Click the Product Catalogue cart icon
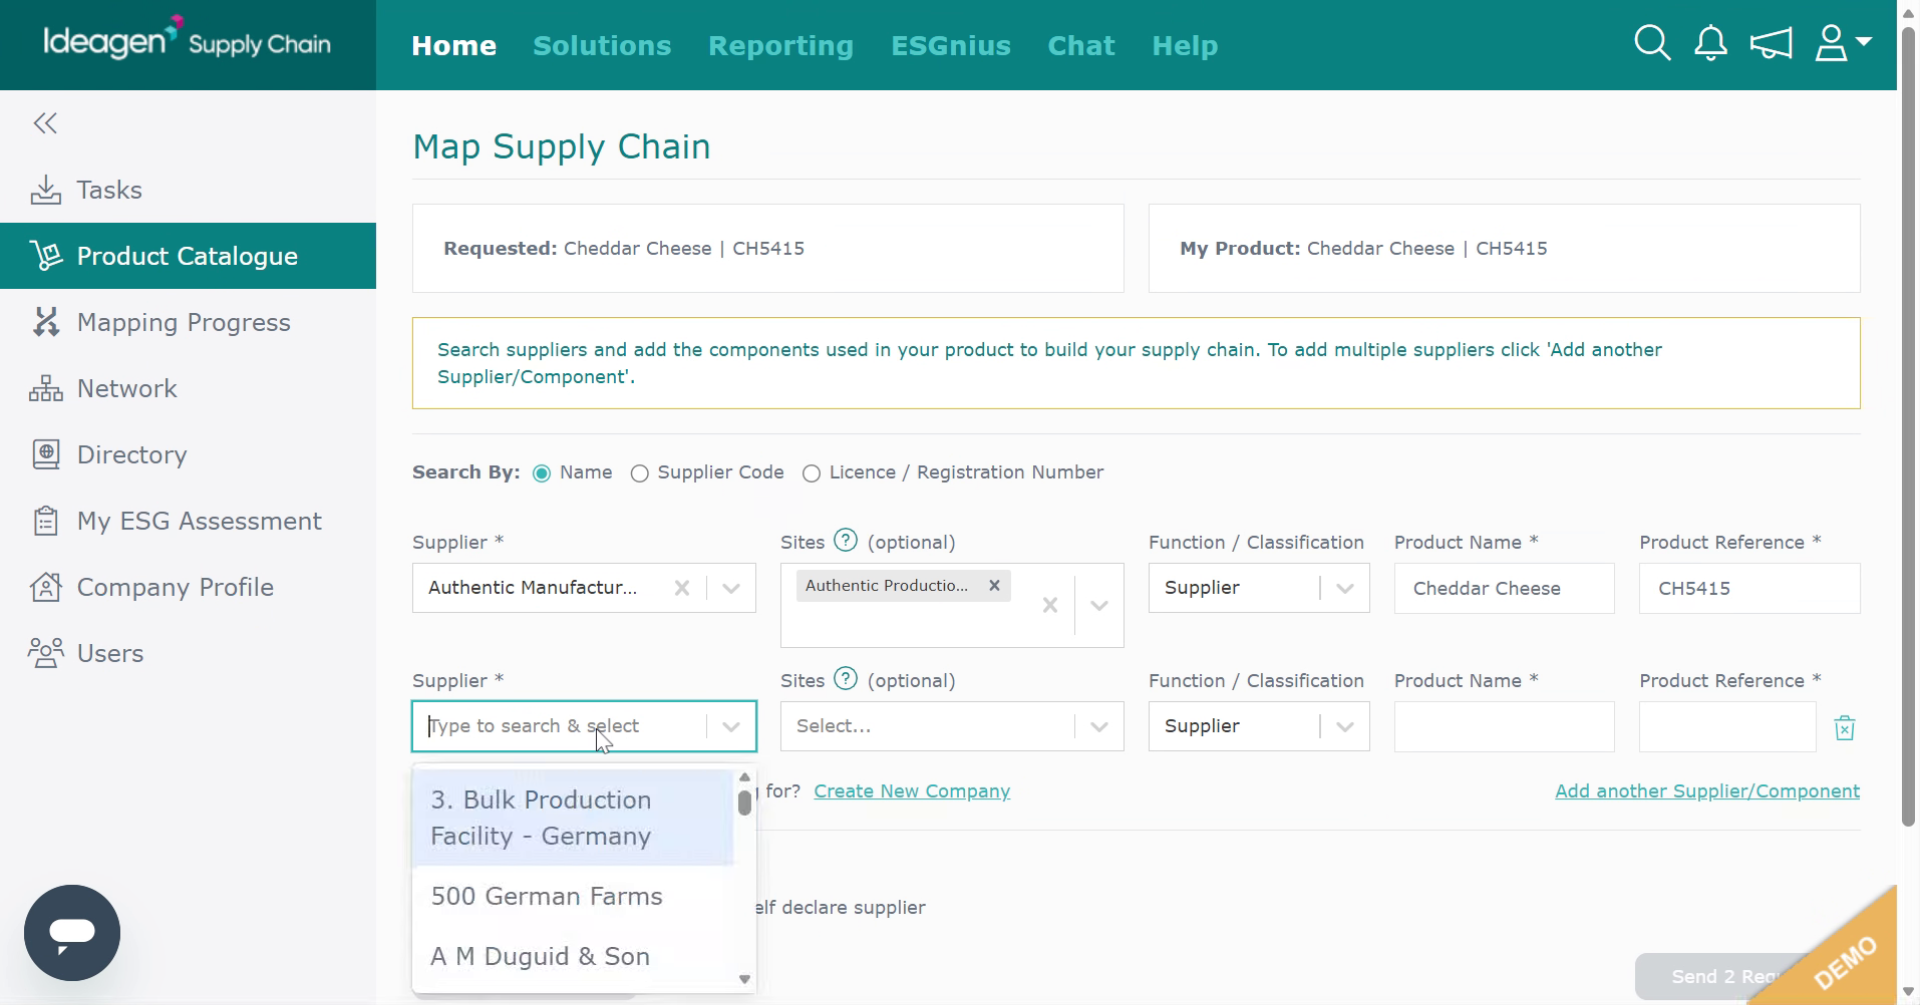The image size is (1920, 1005). (x=45, y=256)
